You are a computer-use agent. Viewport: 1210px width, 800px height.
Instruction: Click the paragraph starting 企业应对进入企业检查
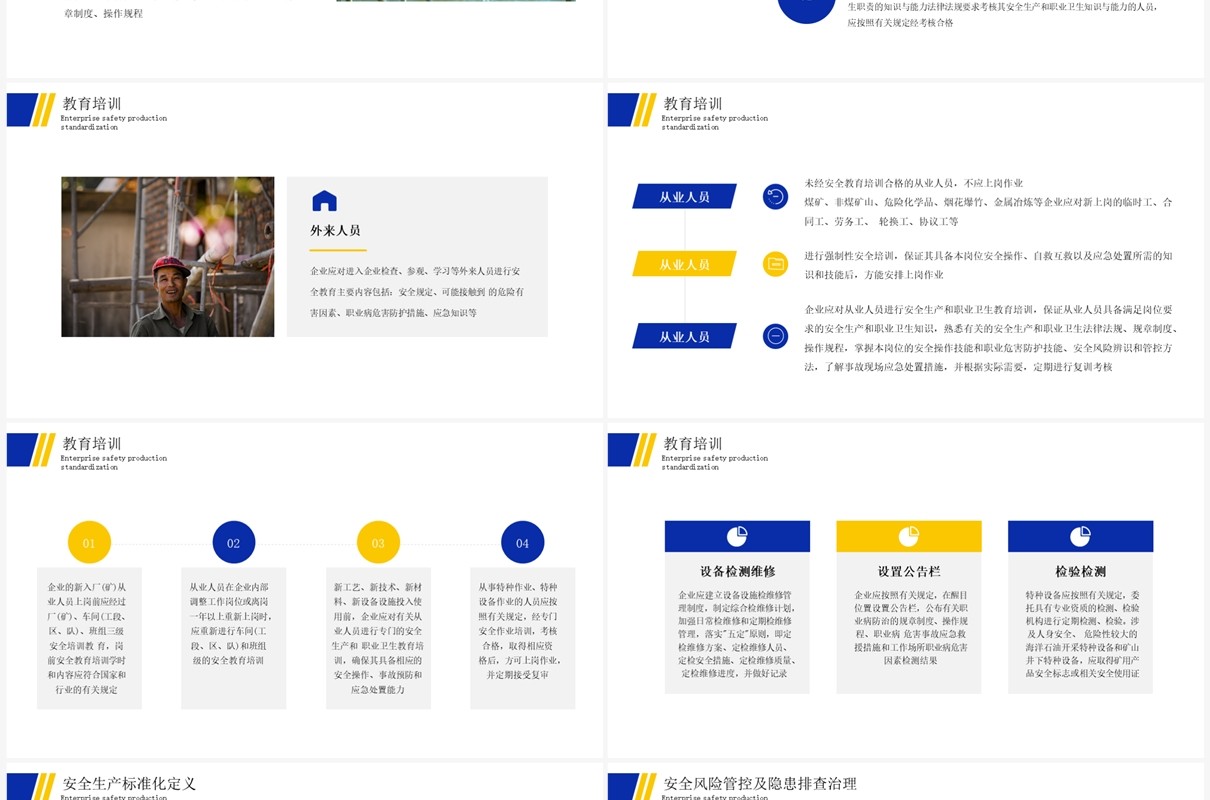[x=417, y=292]
